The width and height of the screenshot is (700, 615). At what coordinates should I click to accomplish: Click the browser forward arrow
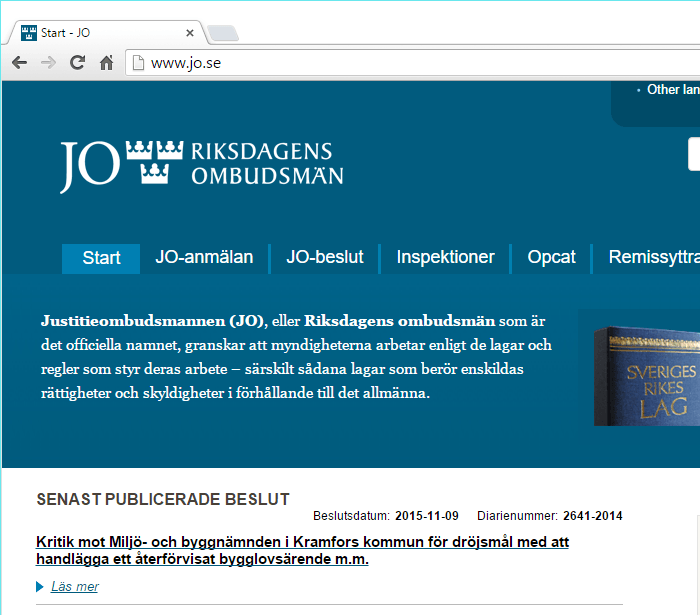coord(48,62)
